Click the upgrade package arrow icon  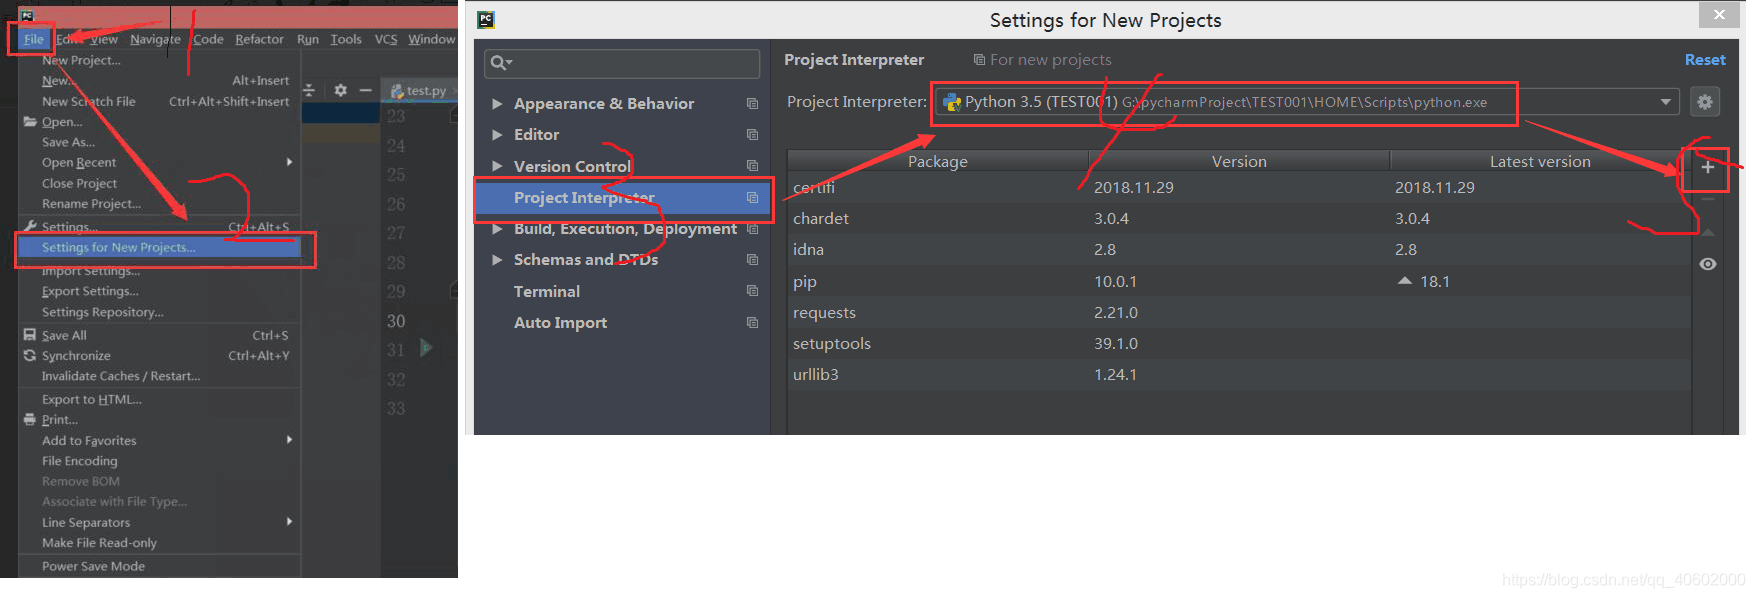1706,231
